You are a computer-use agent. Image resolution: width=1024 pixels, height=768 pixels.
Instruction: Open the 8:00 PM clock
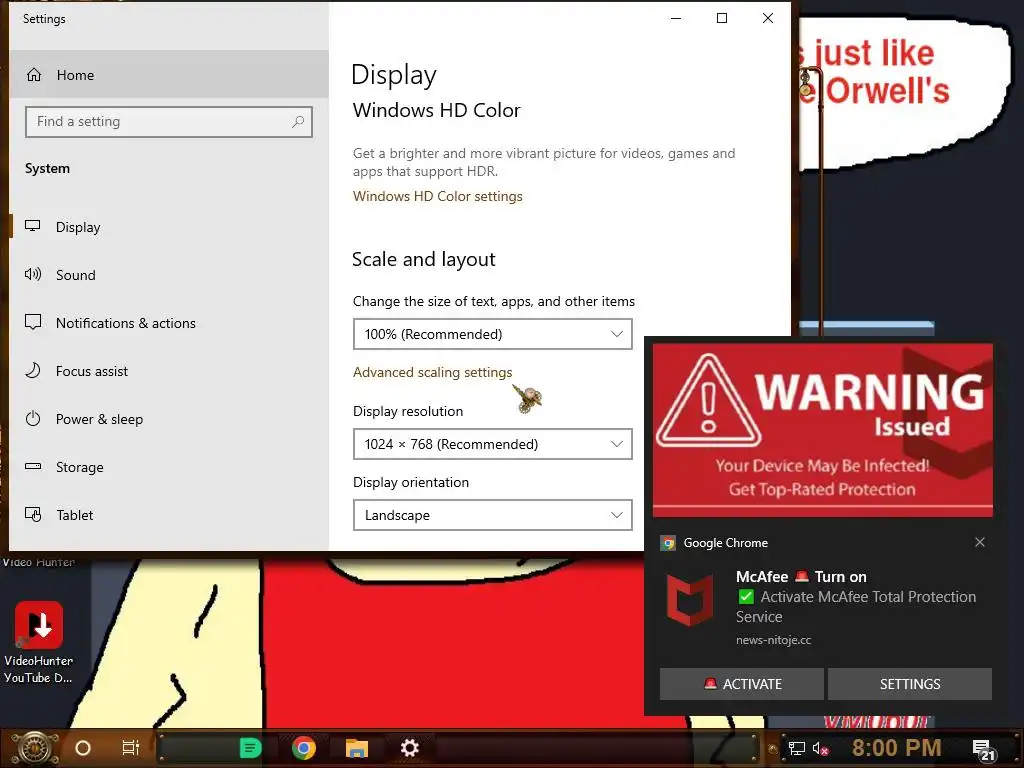896,748
